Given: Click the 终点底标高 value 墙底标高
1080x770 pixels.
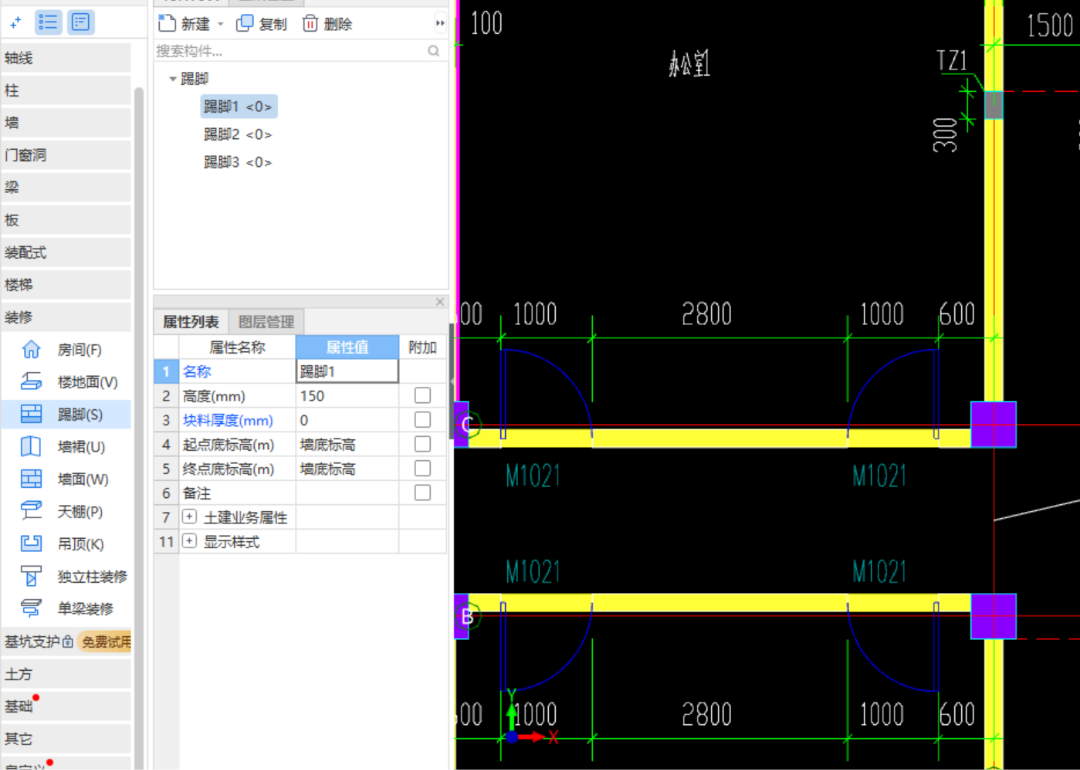Looking at the screenshot, I should (x=347, y=468).
